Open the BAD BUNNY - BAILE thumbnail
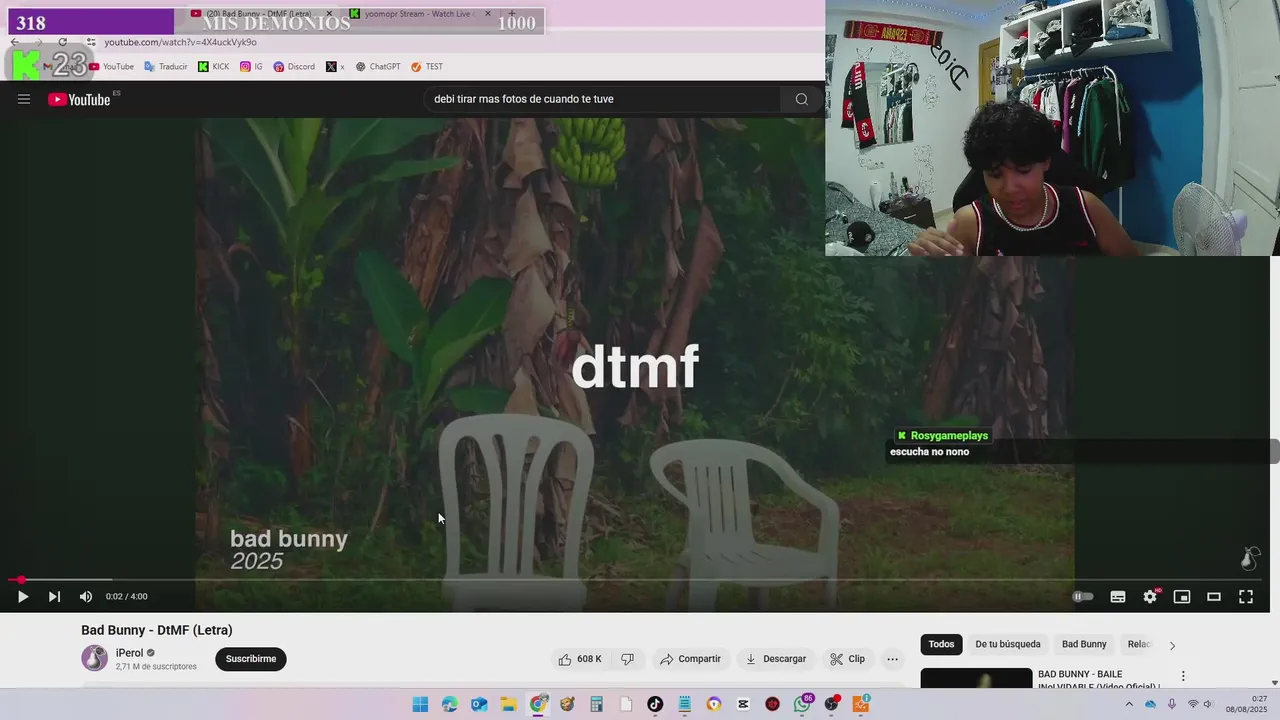Viewport: 1280px width, 720px height. click(x=976, y=678)
